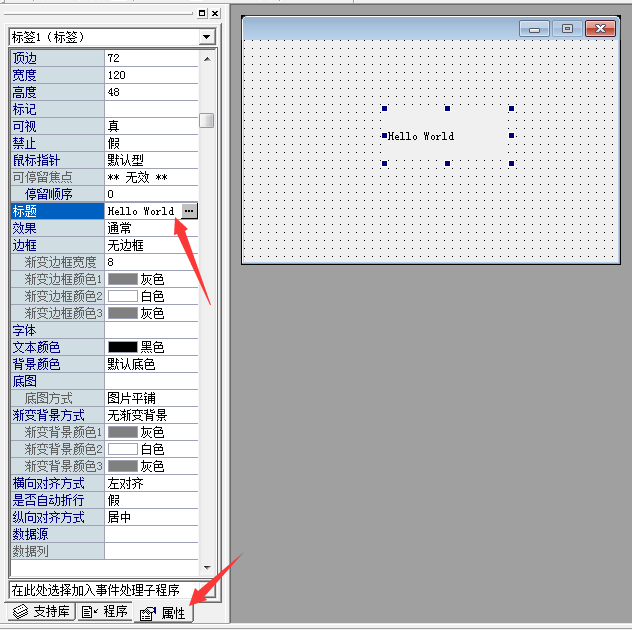Image resolution: width=632 pixels, height=630 pixels.
Task: Float the properties panel with the square button
Action: point(202,13)
